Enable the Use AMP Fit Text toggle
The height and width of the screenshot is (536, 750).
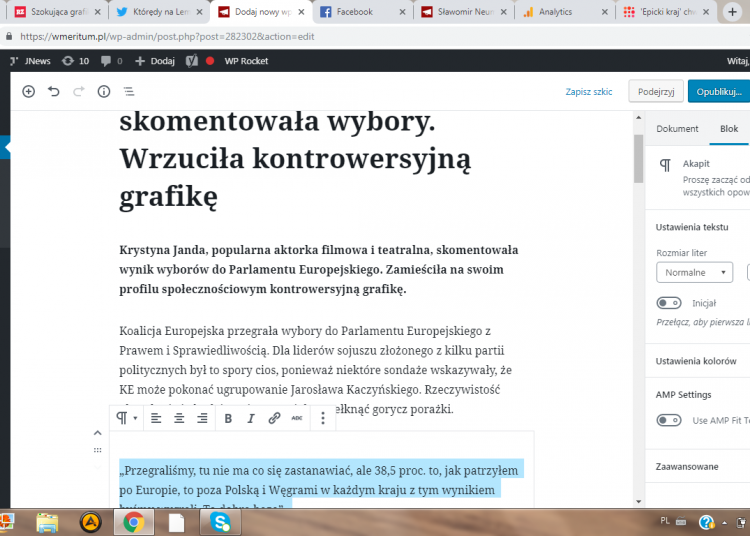[x=668, y=420]
